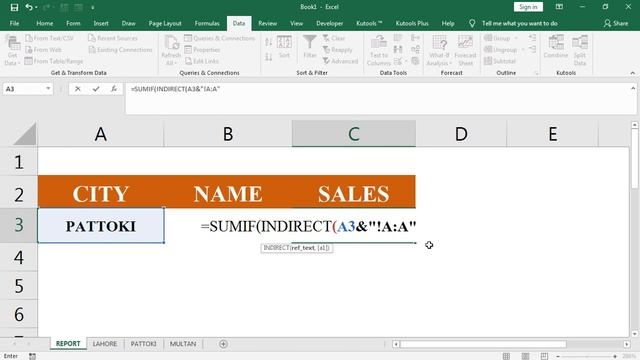Switch to the PATTOKI sheet tab
Screen dimensions: 640x360
143,344
